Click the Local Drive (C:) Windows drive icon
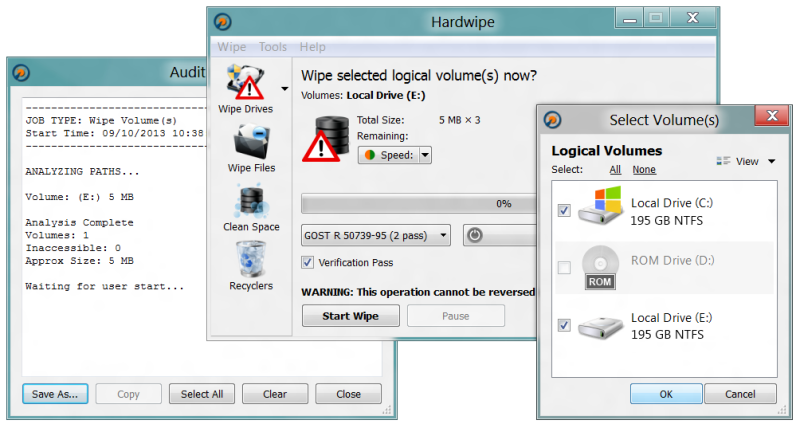The width and height of the screenshot is (800, 428). click(x=601, y=206)
